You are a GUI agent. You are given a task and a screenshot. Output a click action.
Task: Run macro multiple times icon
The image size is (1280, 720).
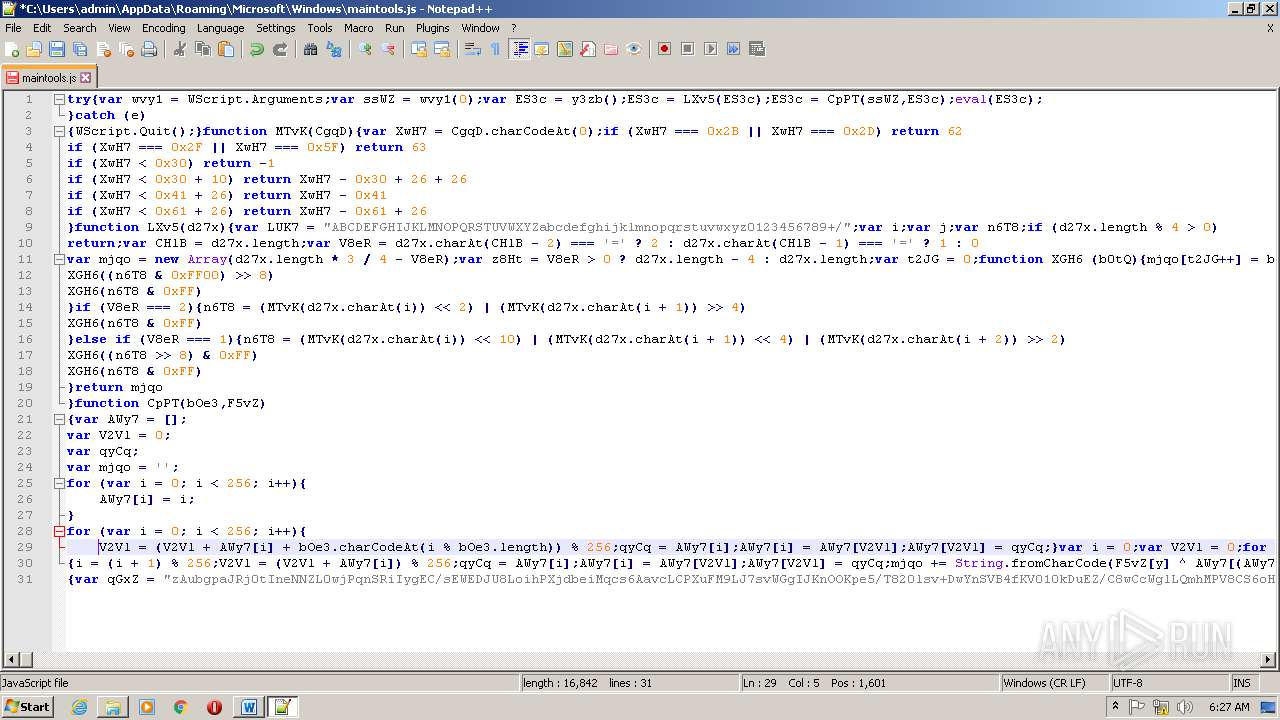(x=734, y=49)
